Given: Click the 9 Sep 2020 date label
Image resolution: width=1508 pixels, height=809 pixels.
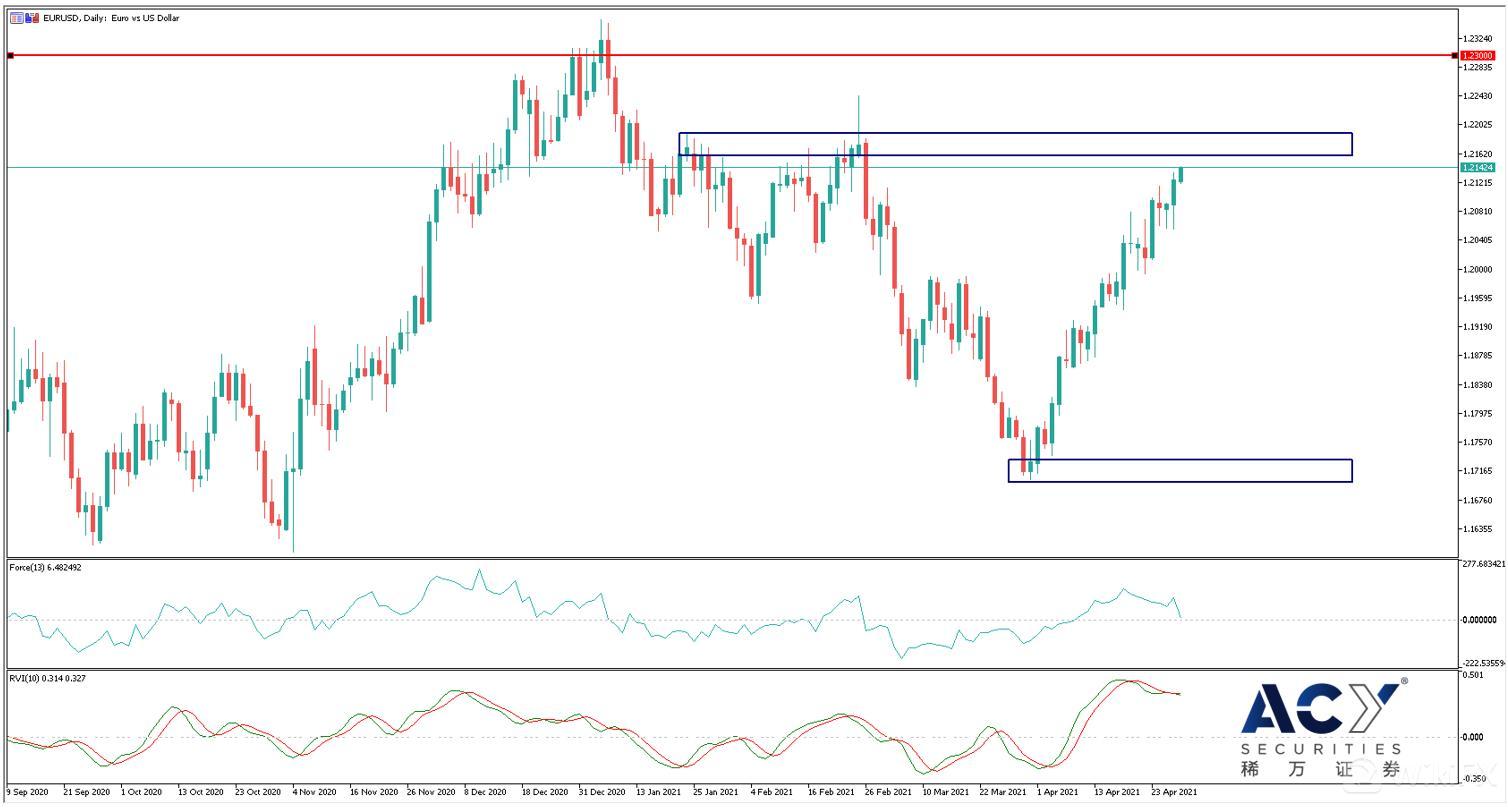Looking at the screenshot, I should point(28,791).
